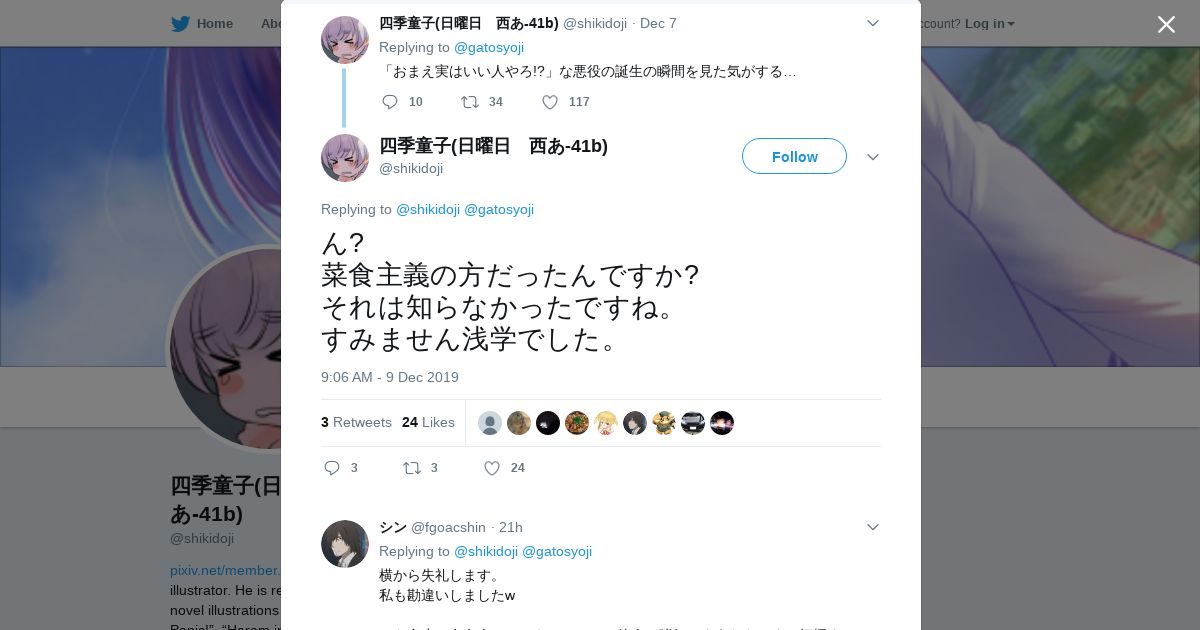Viewport: 1200px width, 630px height.
Task: Like the main tweet using heart icon
Action: coord(492,468)
